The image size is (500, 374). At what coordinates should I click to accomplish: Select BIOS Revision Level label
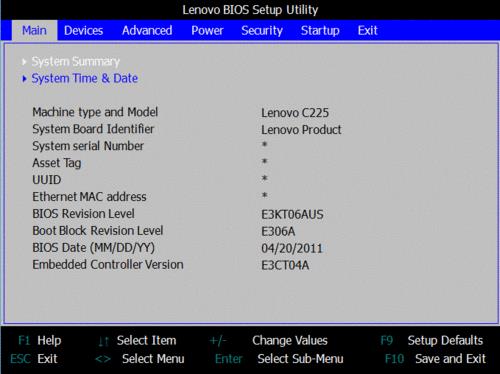click(x=83, y=214)
